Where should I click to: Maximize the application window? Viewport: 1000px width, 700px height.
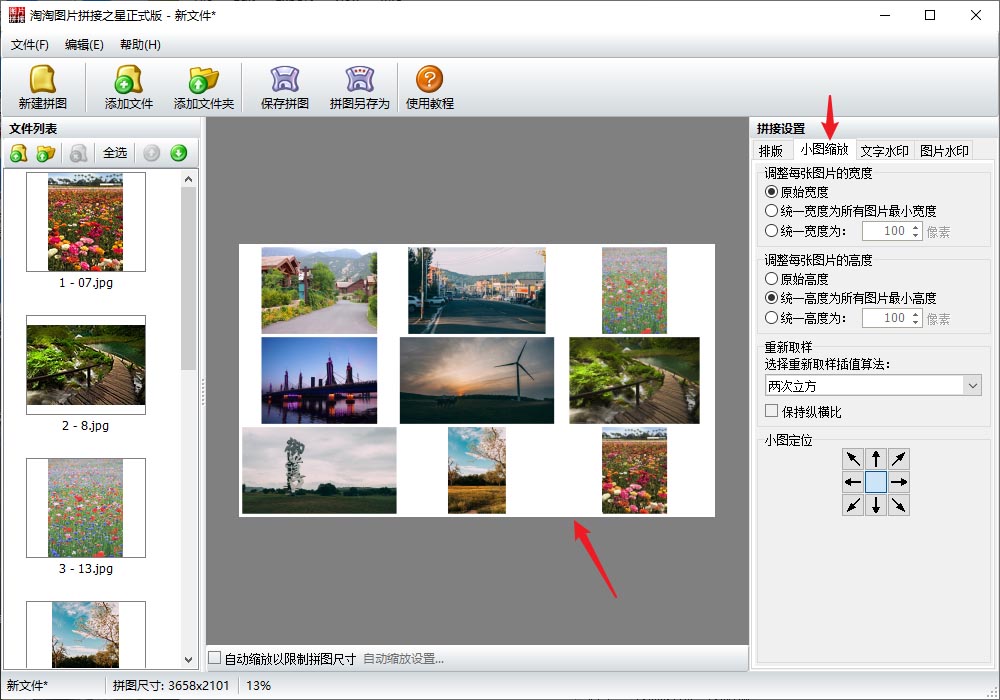(930, 15)
